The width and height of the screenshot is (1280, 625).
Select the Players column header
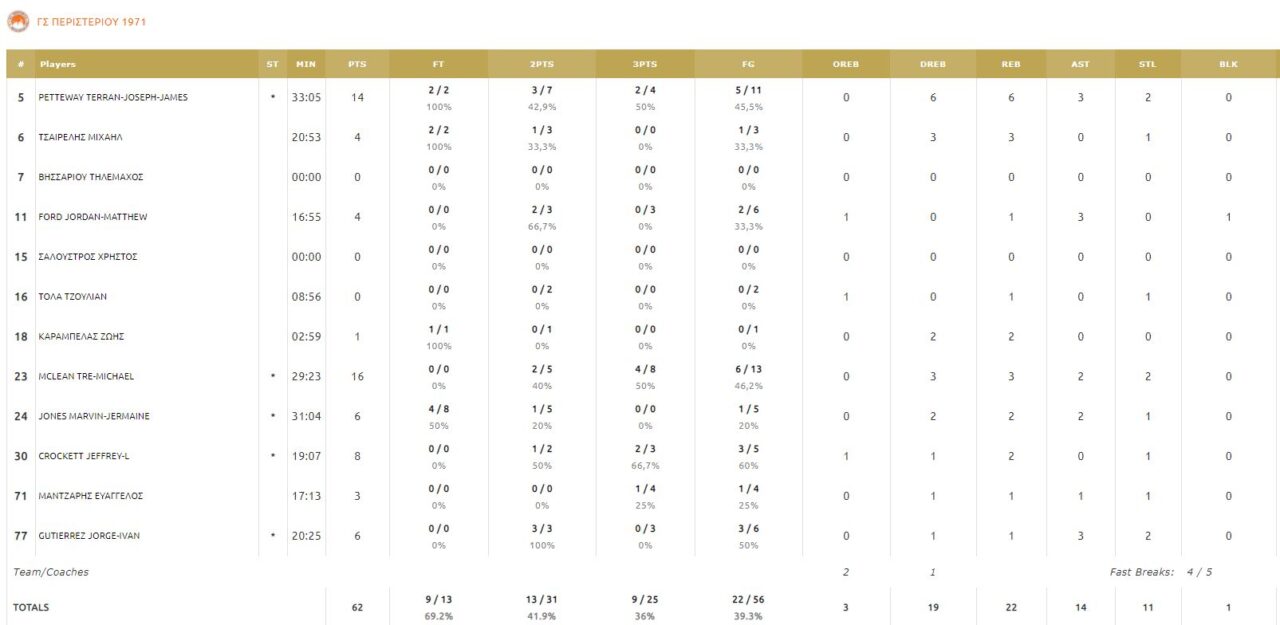(58, 64)
